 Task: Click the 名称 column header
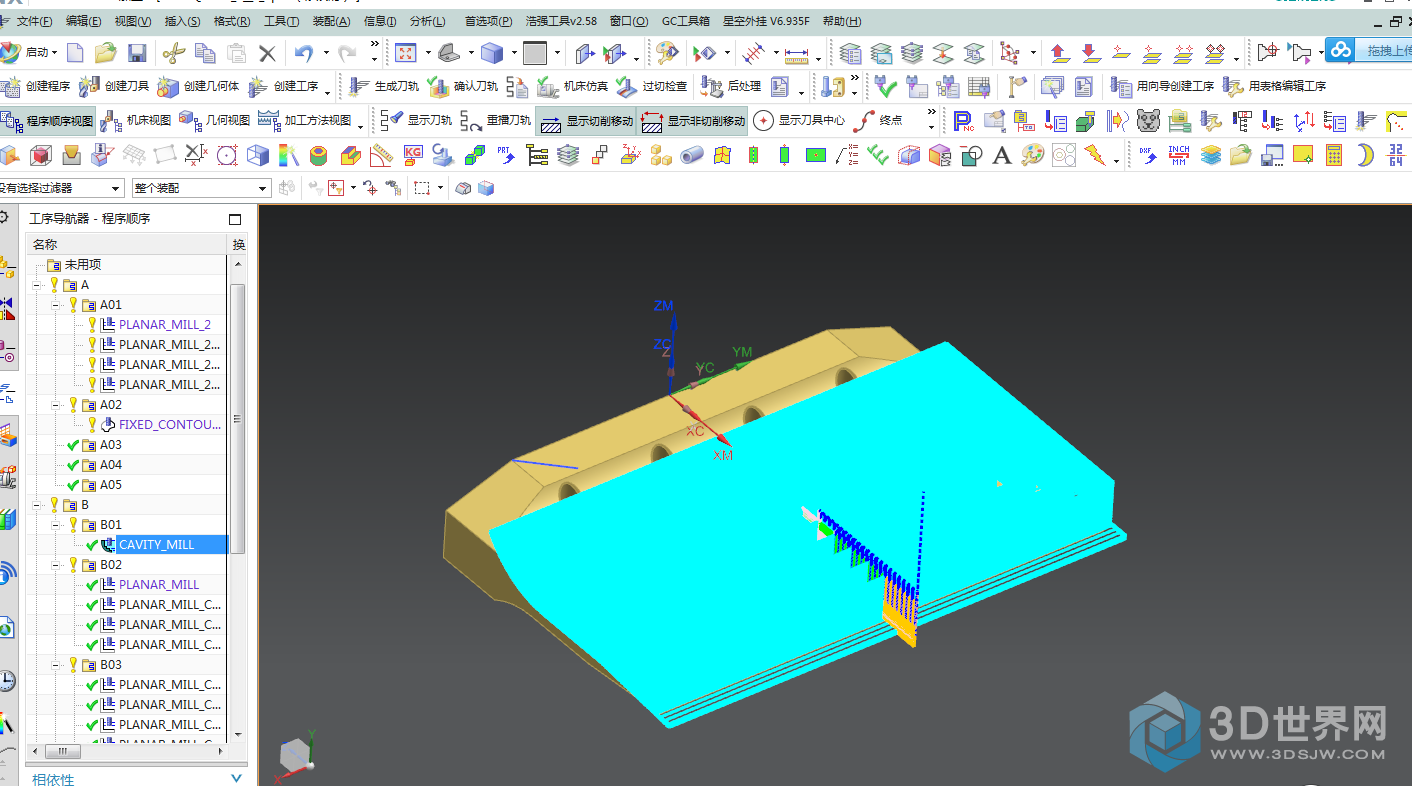pos(127,245)
